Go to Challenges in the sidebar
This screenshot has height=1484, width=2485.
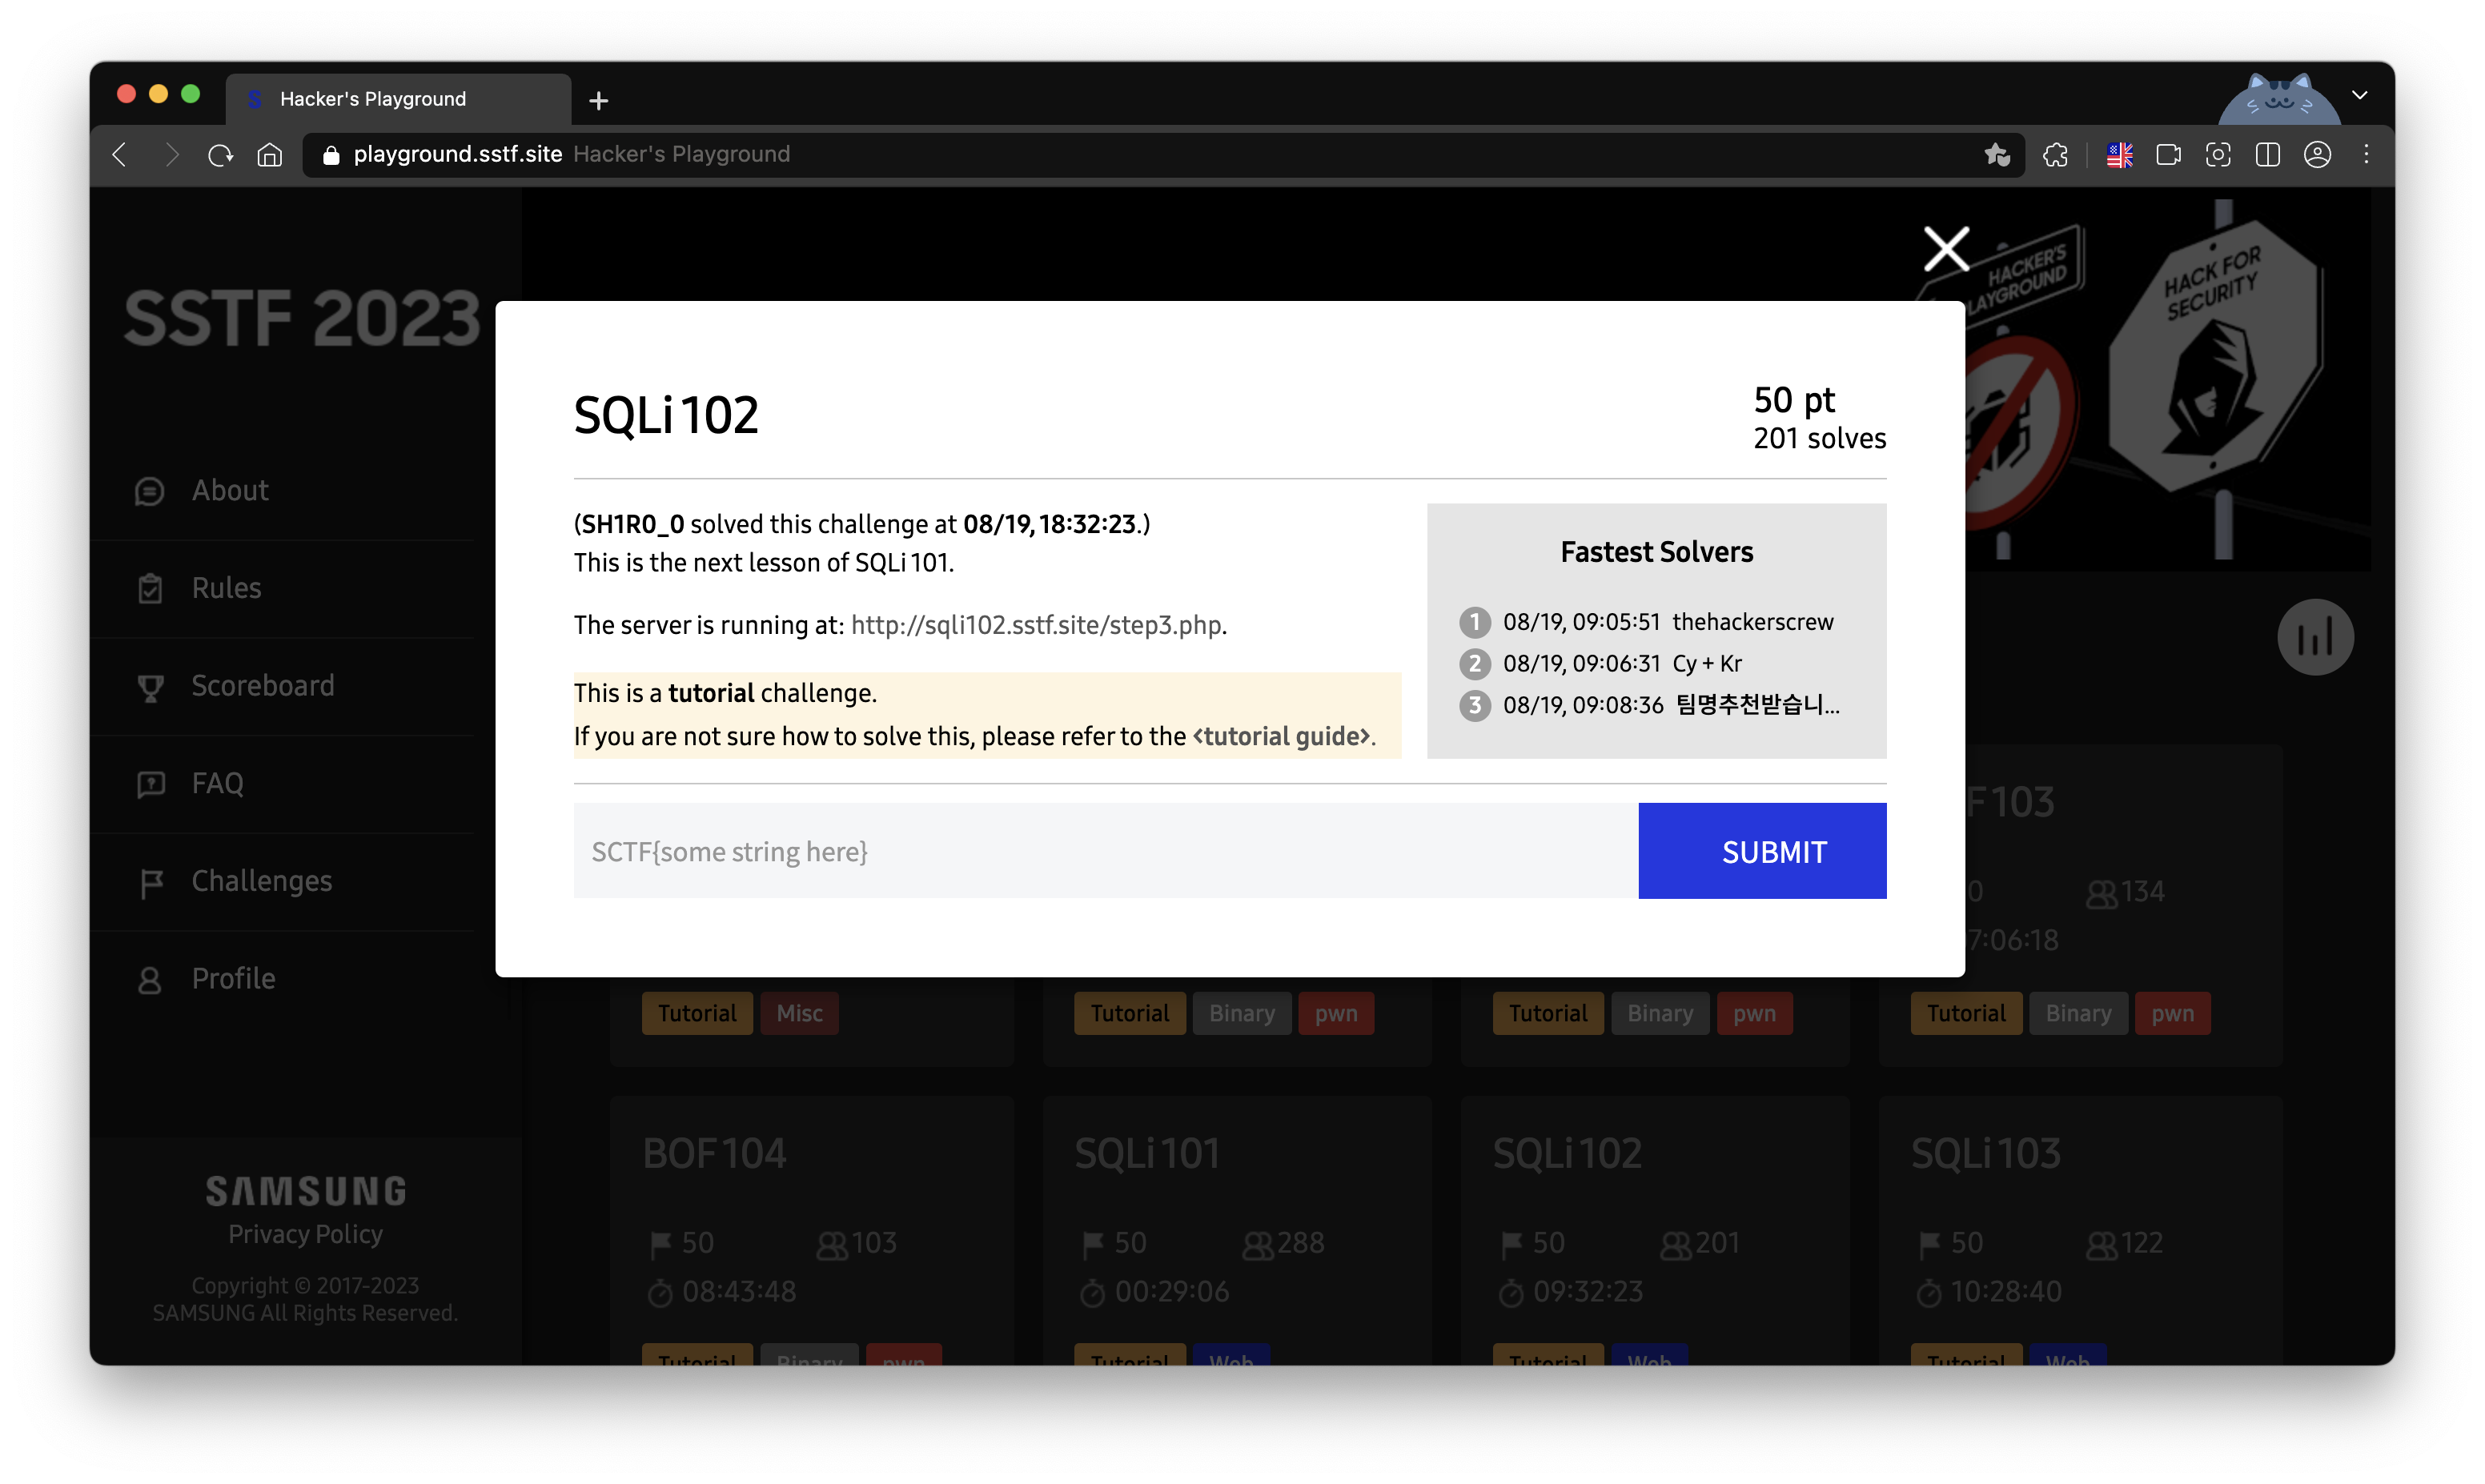pyautogui.click(x=261, y=881)
